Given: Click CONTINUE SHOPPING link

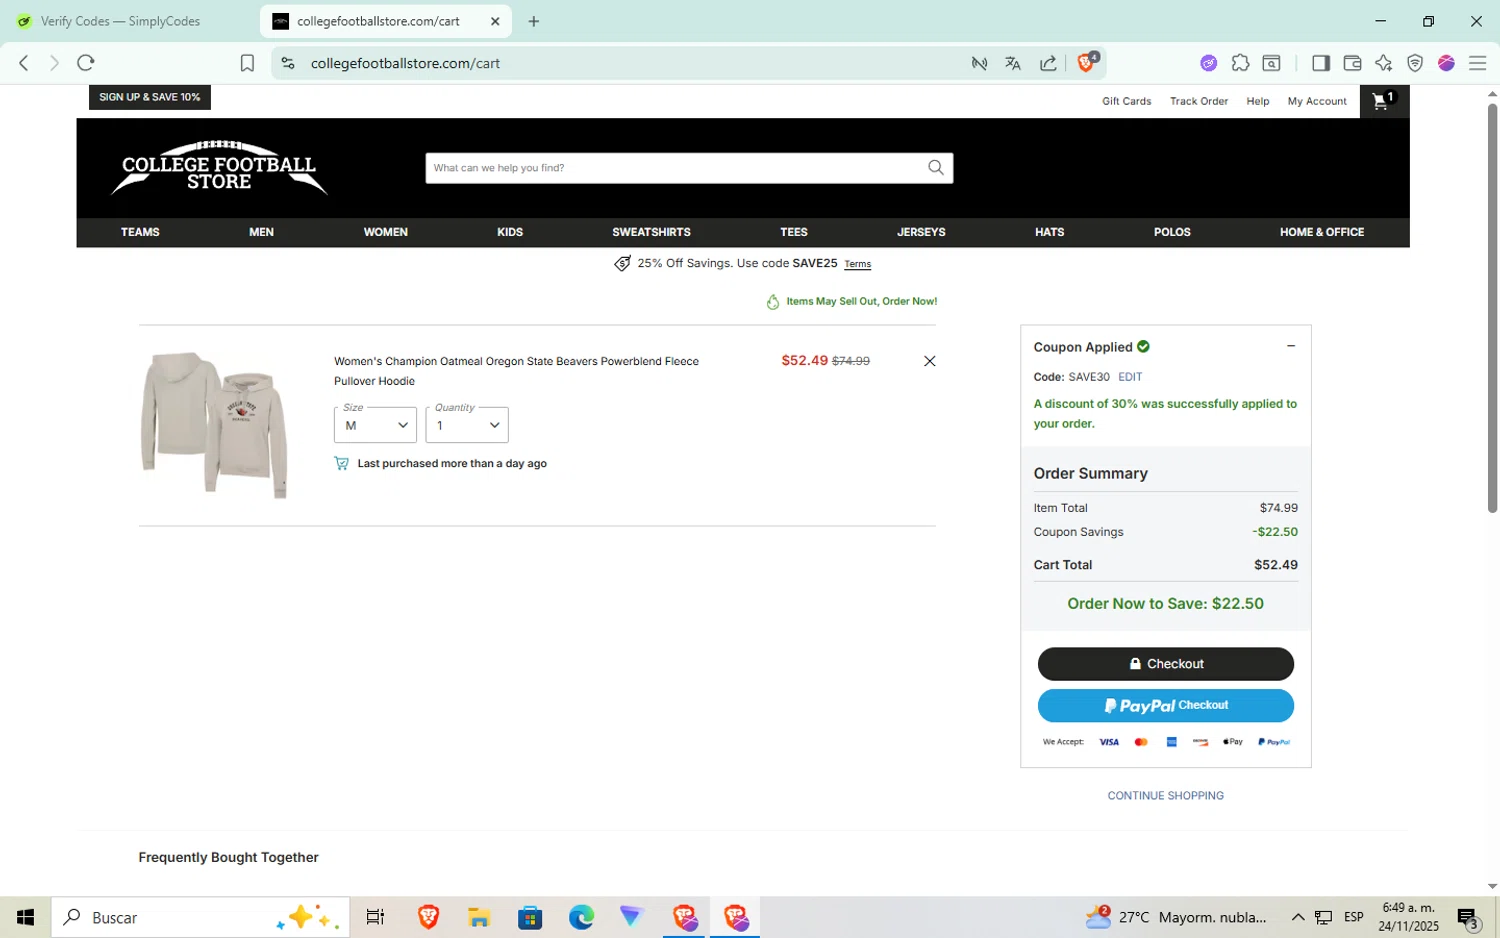Looking at the screenshot, I should (1165, 796).
